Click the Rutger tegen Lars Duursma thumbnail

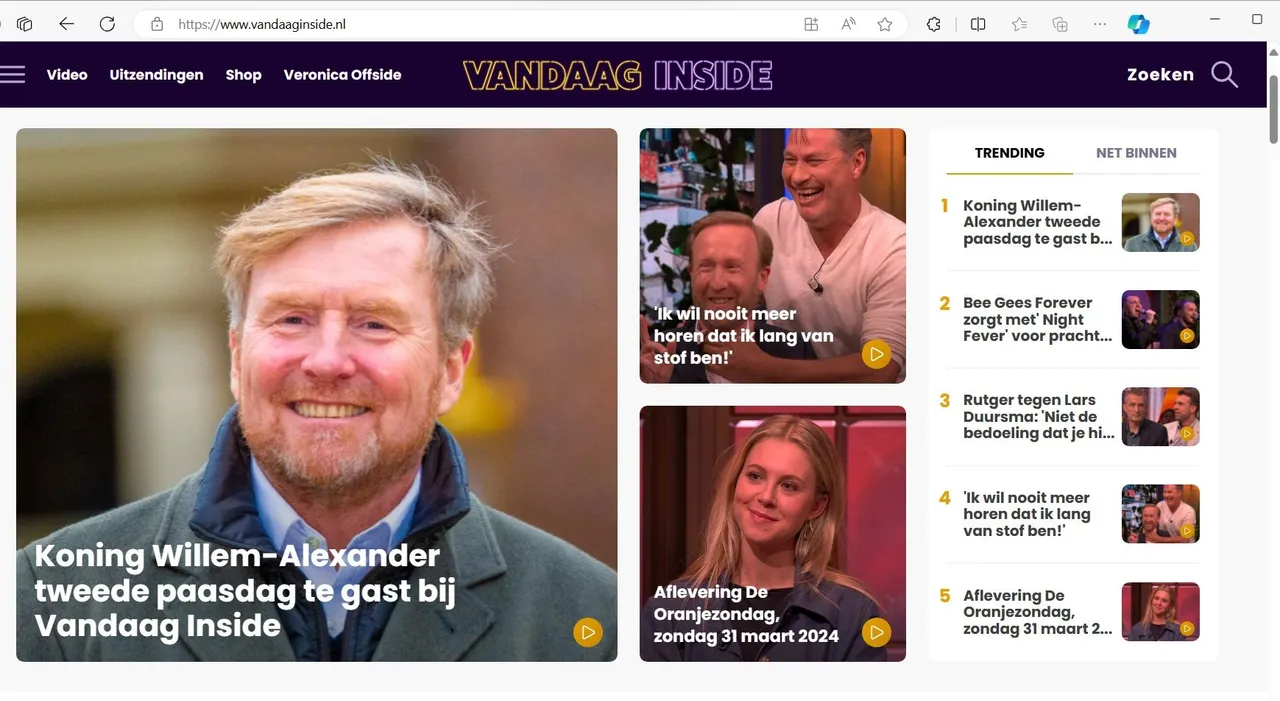(x=1160, y=416)
